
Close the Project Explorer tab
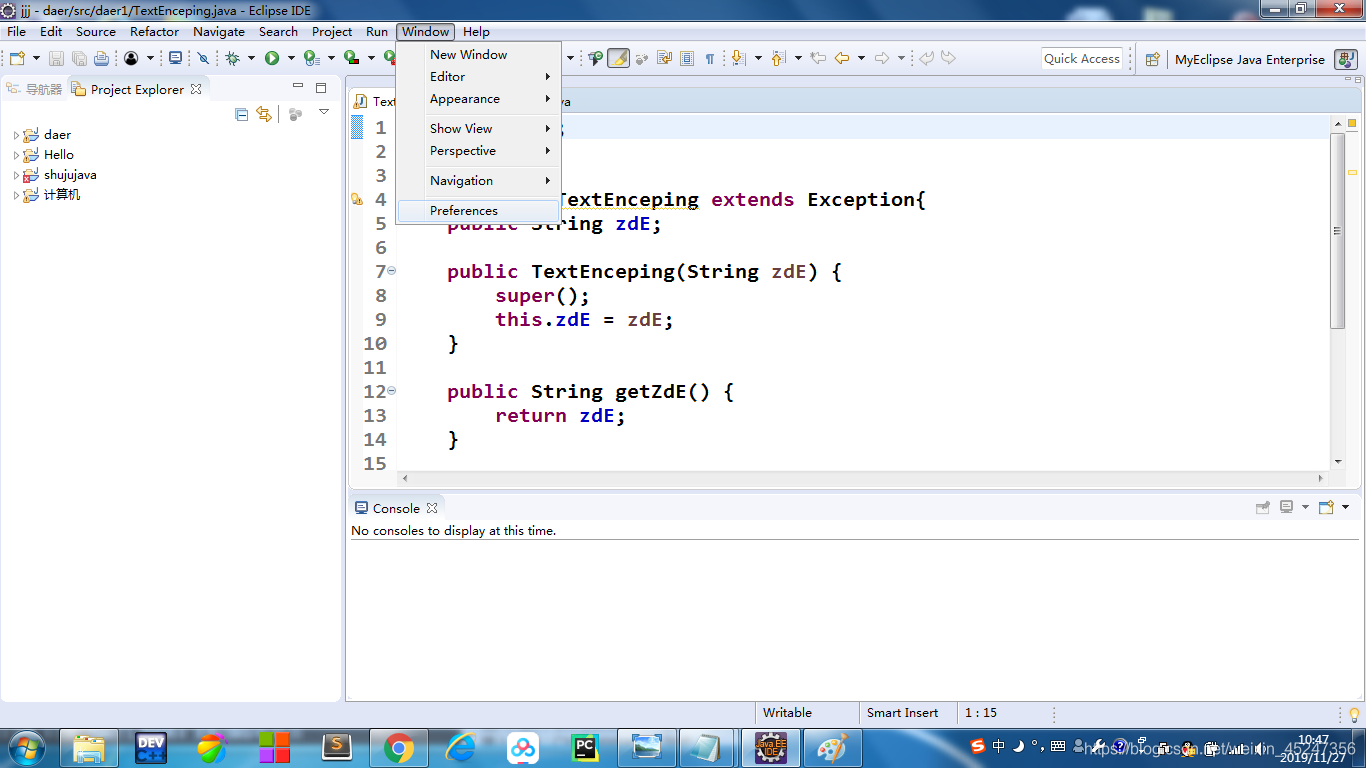pyautogui.click(x=196, y=89)
